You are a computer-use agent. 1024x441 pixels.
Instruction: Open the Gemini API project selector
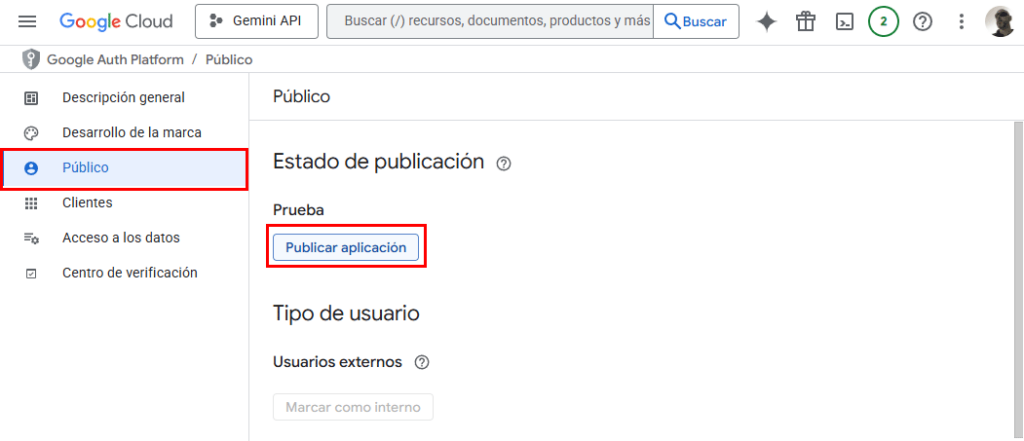[256, 21]
